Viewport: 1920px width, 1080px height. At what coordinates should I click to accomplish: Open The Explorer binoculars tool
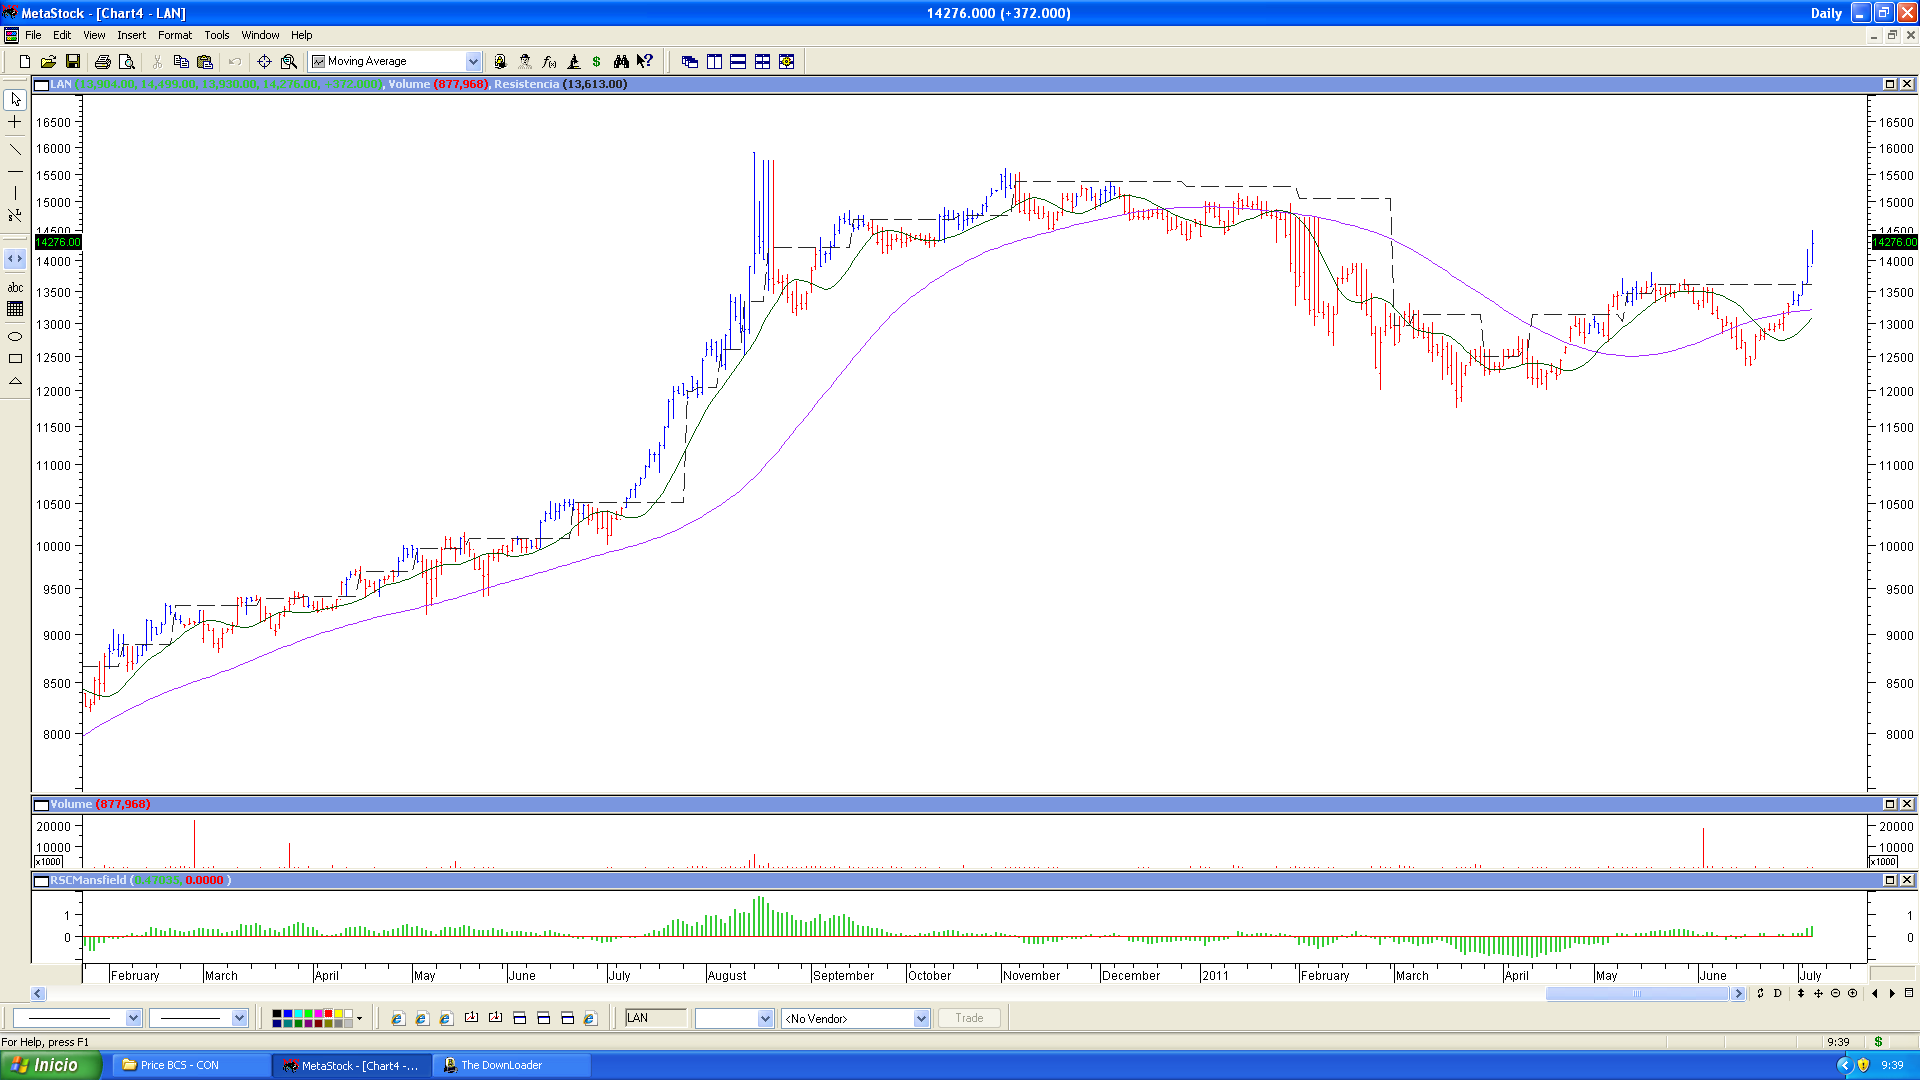tap(621, 62)
